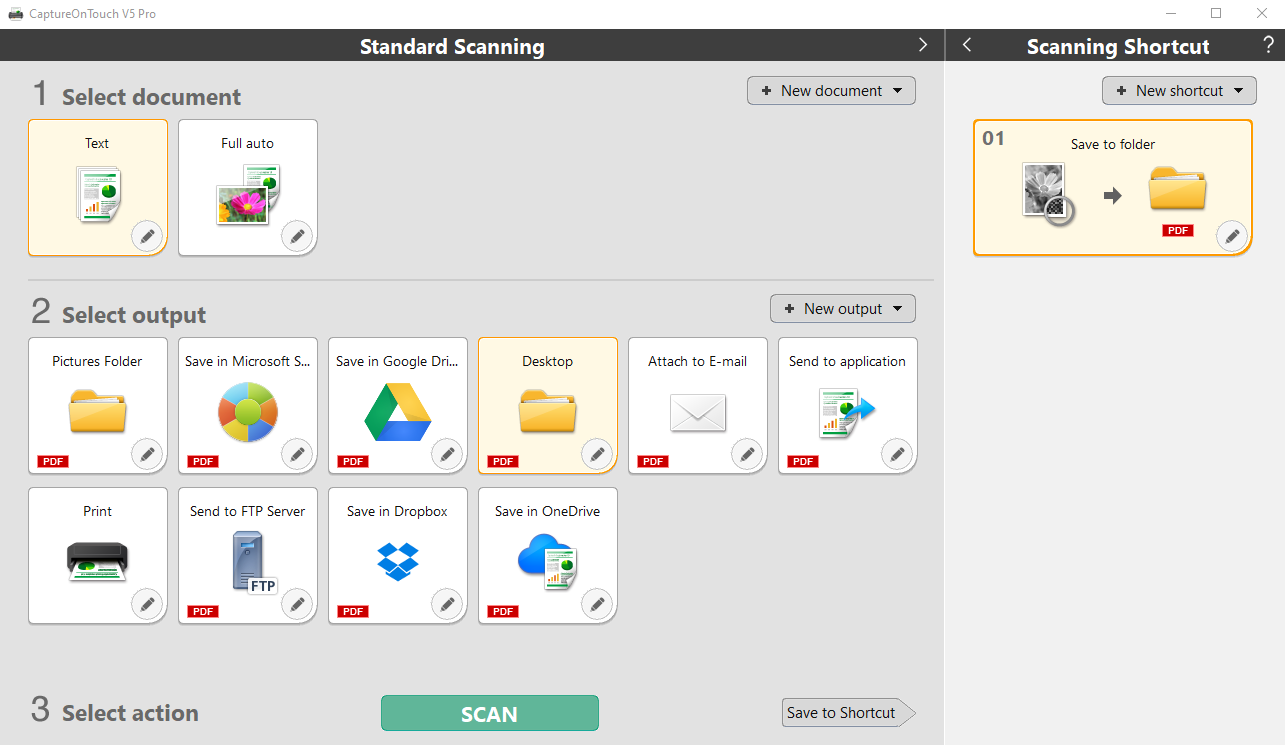Edit Send to FTP Server pencil
Image resolution: width=1285 pixels, height=745 pixels.
tap(297, 605)
